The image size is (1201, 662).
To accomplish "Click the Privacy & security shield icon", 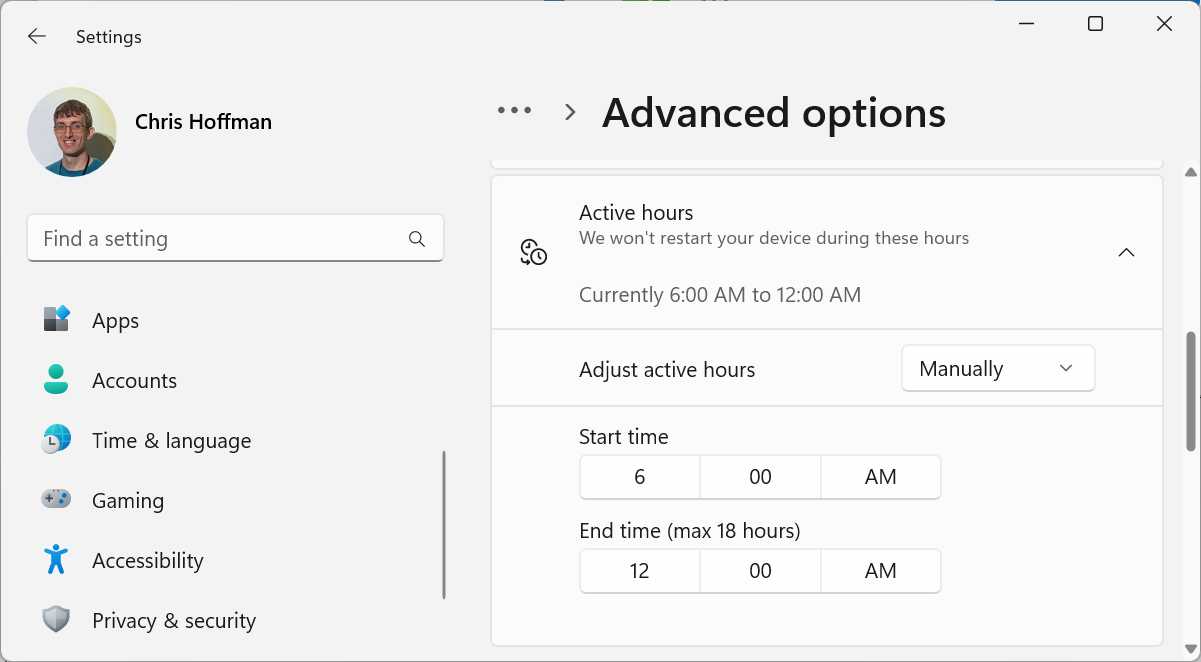I will [x=56, y=620].
